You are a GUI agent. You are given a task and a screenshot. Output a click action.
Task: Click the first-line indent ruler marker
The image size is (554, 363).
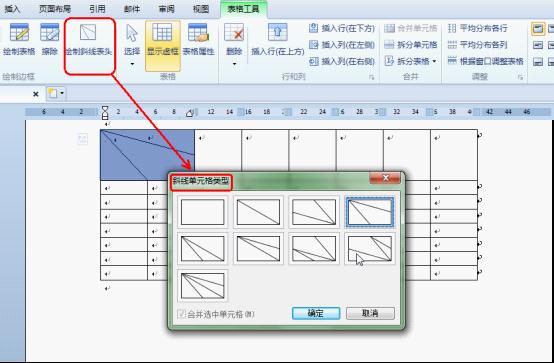click(x=105, y=109)
